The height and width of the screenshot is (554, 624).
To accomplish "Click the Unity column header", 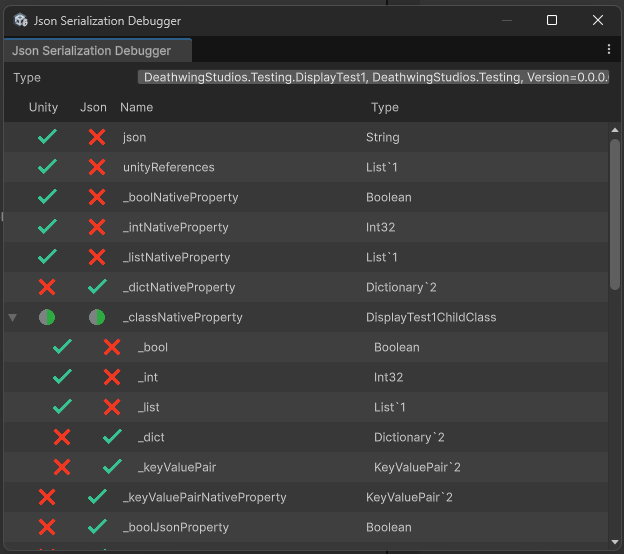I will coord(43,107).
